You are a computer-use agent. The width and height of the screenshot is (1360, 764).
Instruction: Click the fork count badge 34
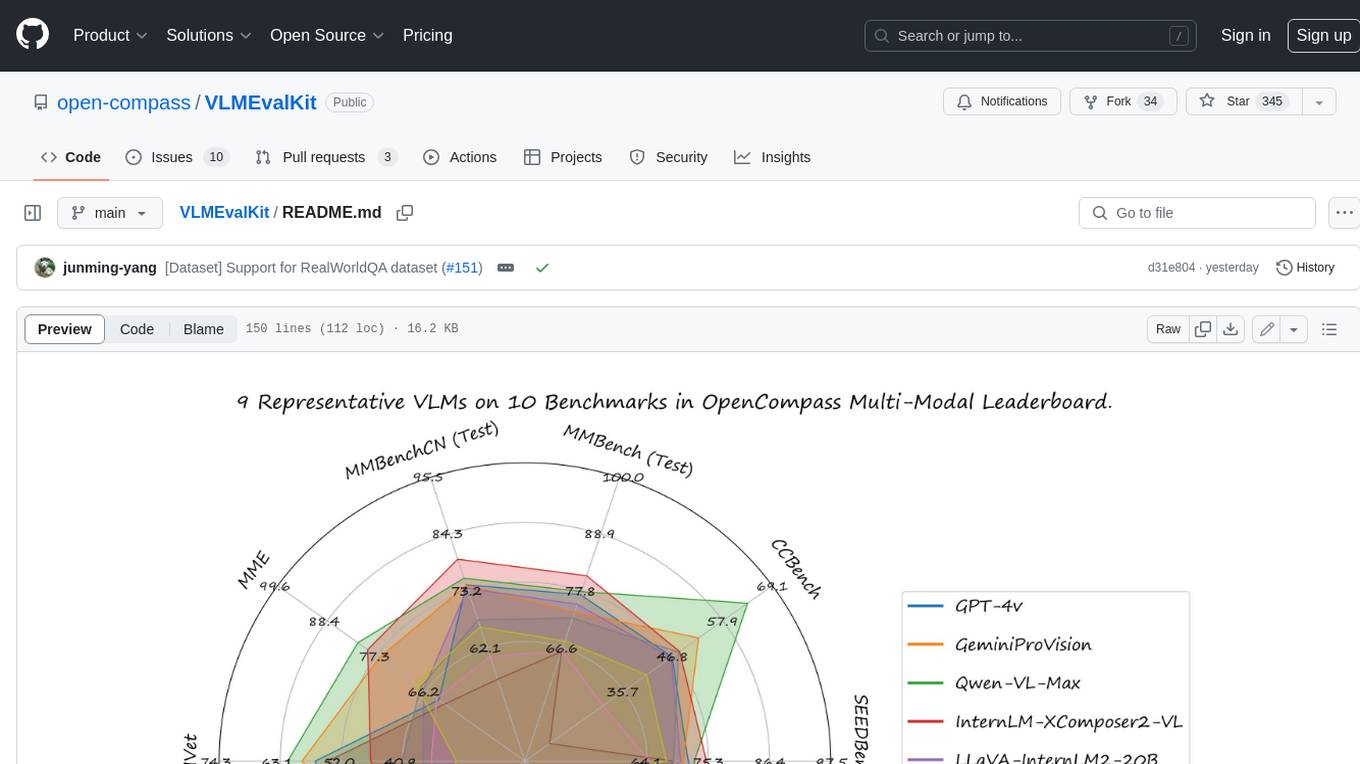[x=1150, y=102]
